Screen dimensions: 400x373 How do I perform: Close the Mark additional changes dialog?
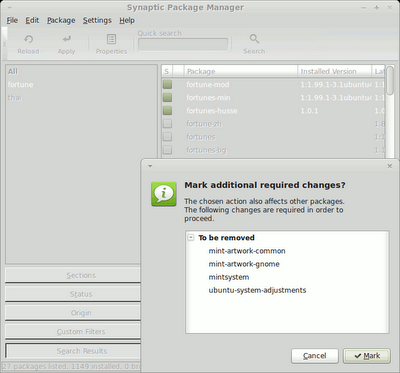[x=389, y=166]
